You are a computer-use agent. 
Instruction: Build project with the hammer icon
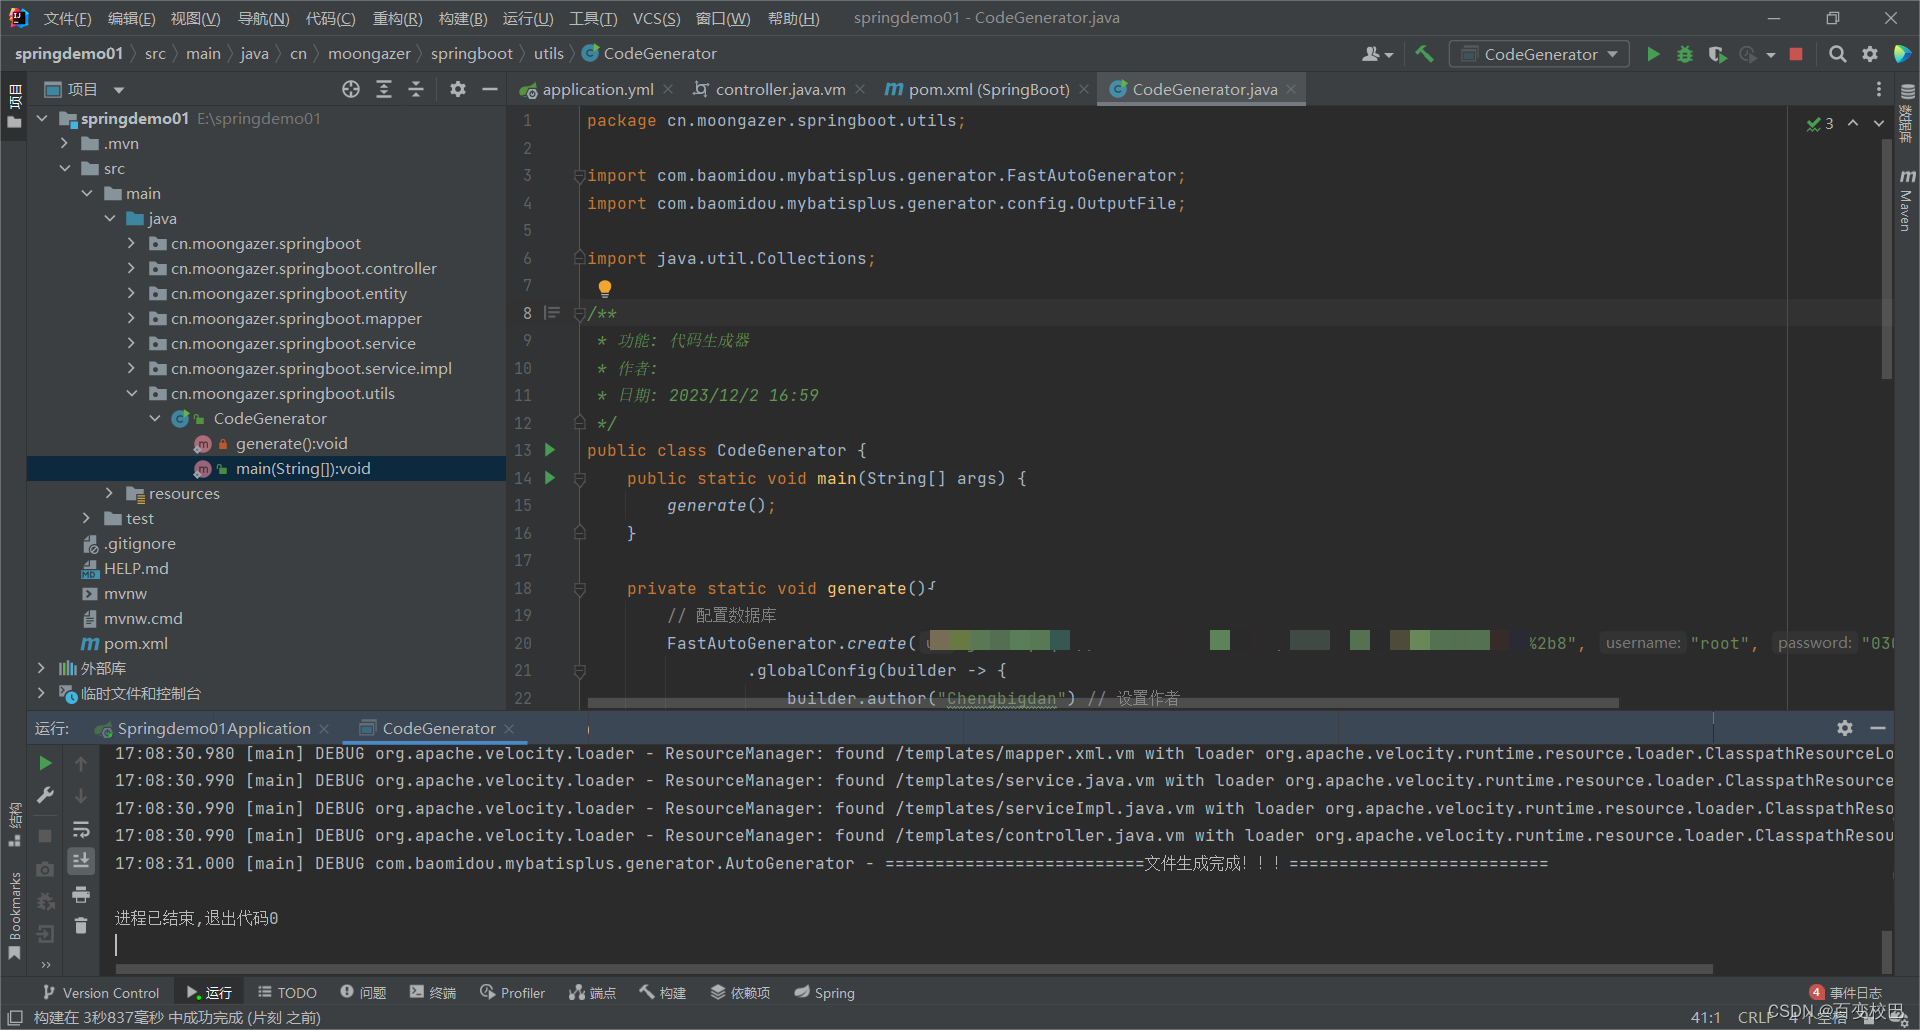point(1424,54)
